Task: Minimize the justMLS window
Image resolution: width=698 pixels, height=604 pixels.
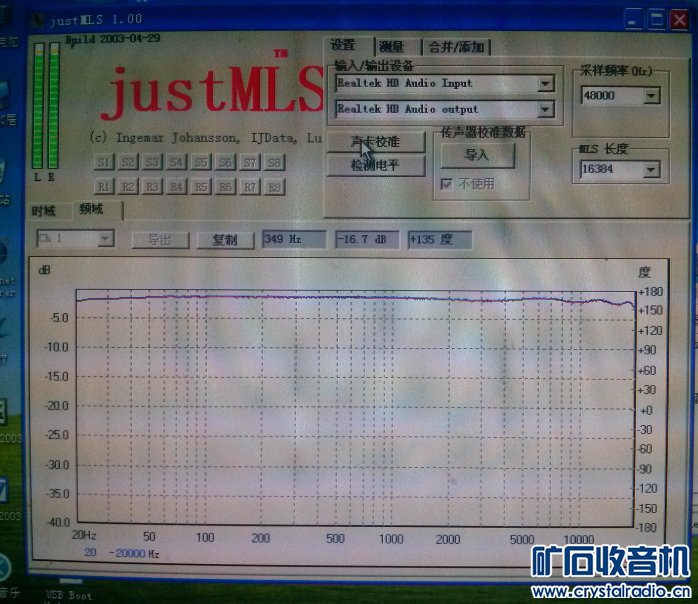Action: point(632,20)
